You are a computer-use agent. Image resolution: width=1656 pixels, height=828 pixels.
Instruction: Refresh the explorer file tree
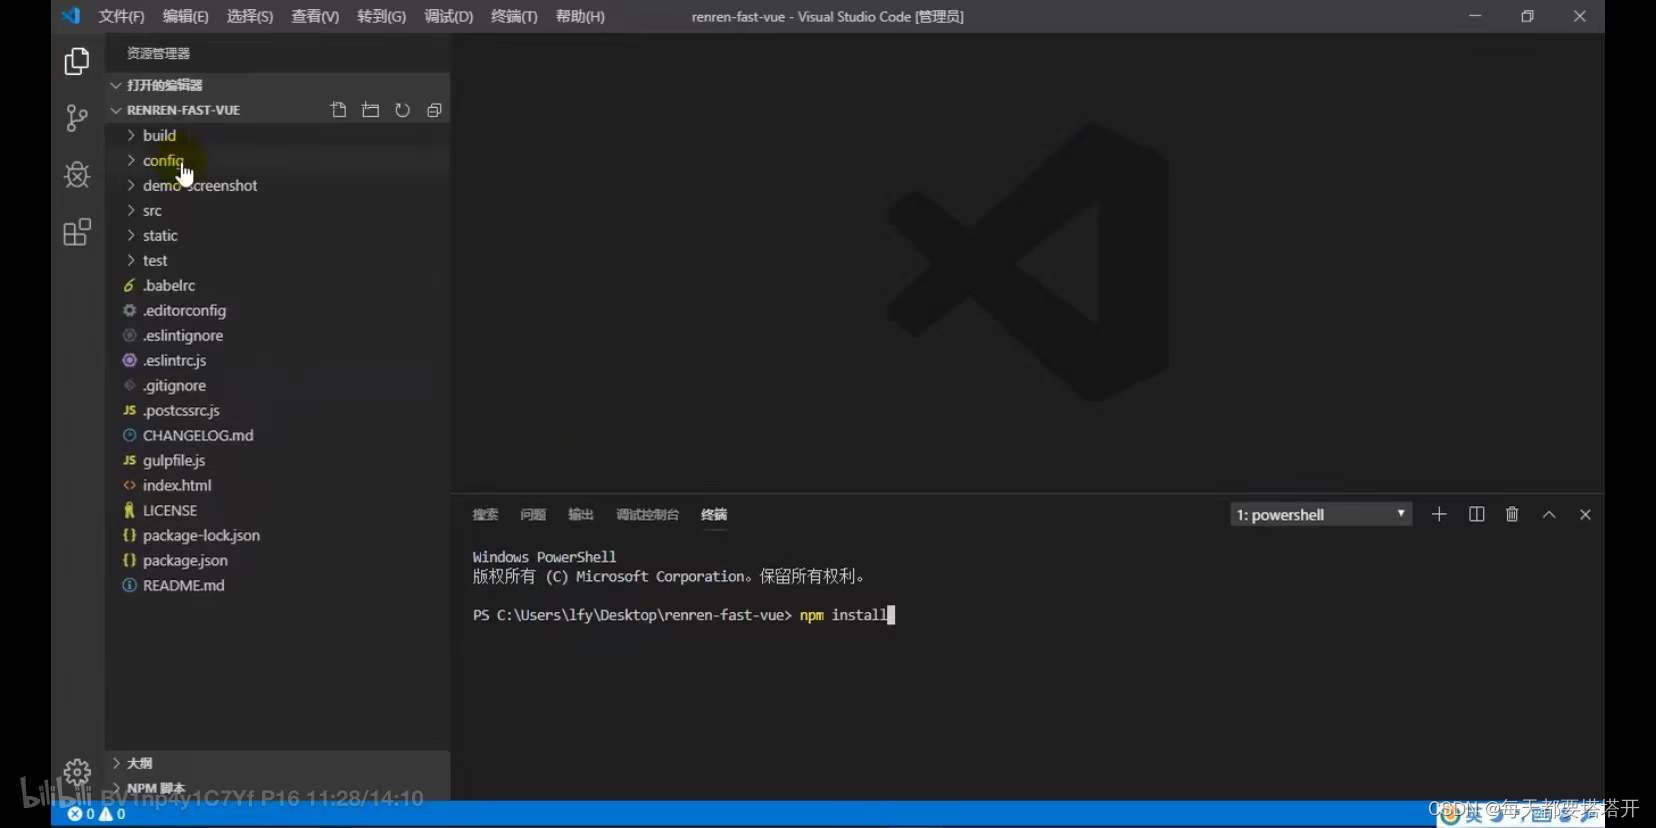point(402,110)
